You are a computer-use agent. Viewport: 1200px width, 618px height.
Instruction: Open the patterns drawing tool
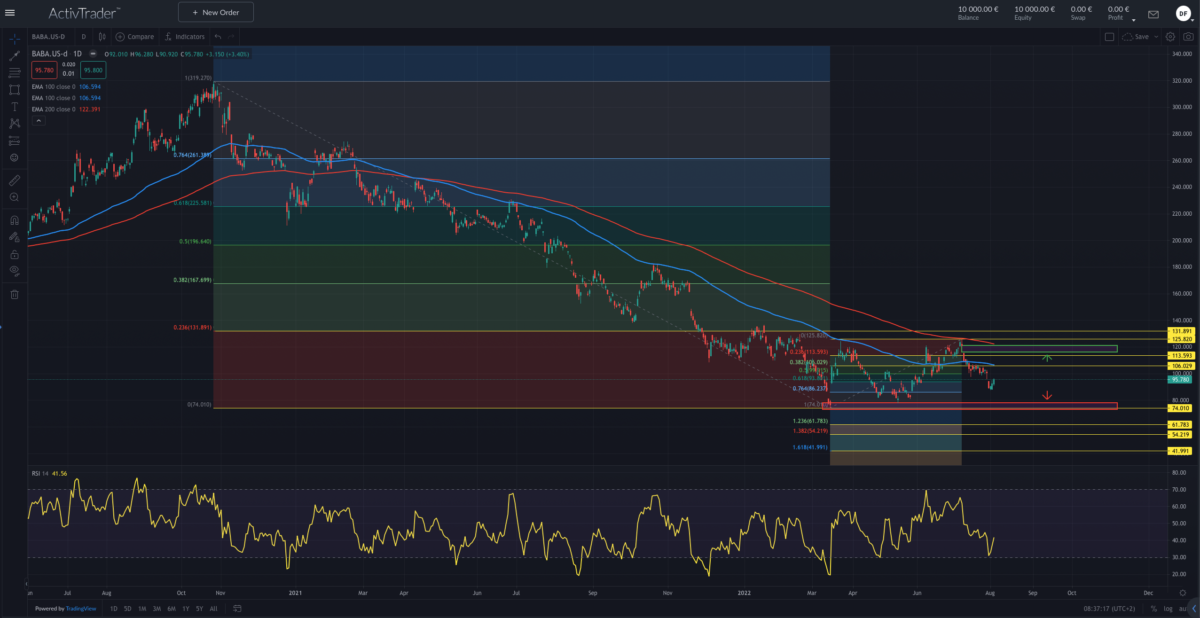(15, 123)
